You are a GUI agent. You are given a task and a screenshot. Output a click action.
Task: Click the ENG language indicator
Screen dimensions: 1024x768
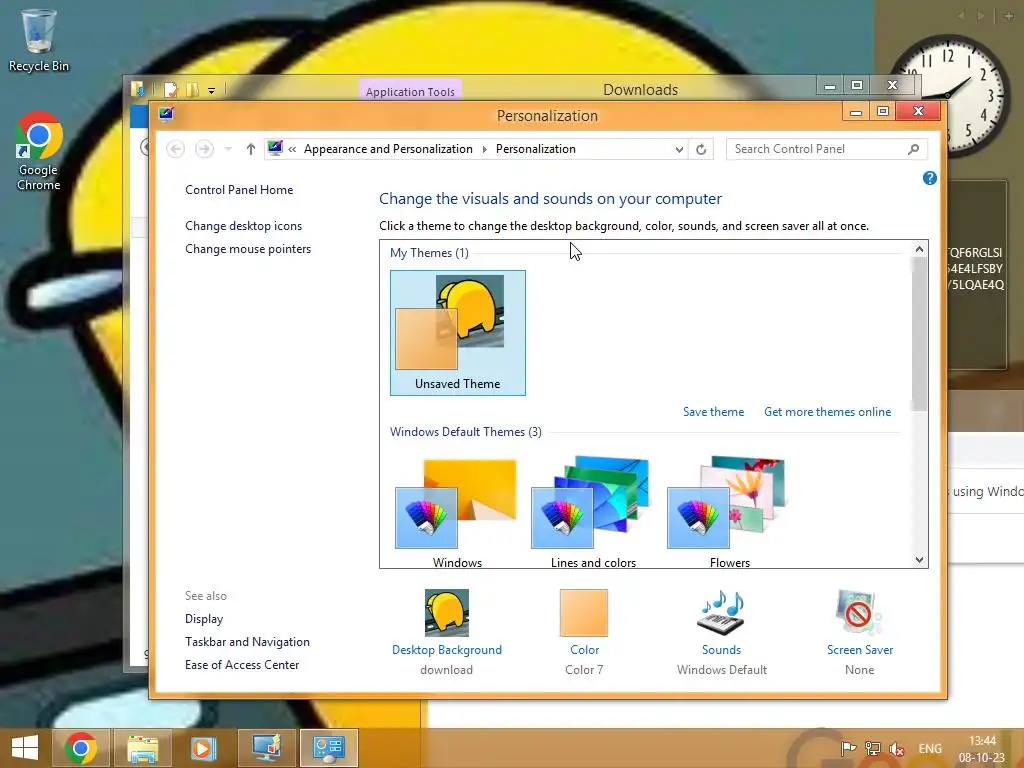[930, 749]
